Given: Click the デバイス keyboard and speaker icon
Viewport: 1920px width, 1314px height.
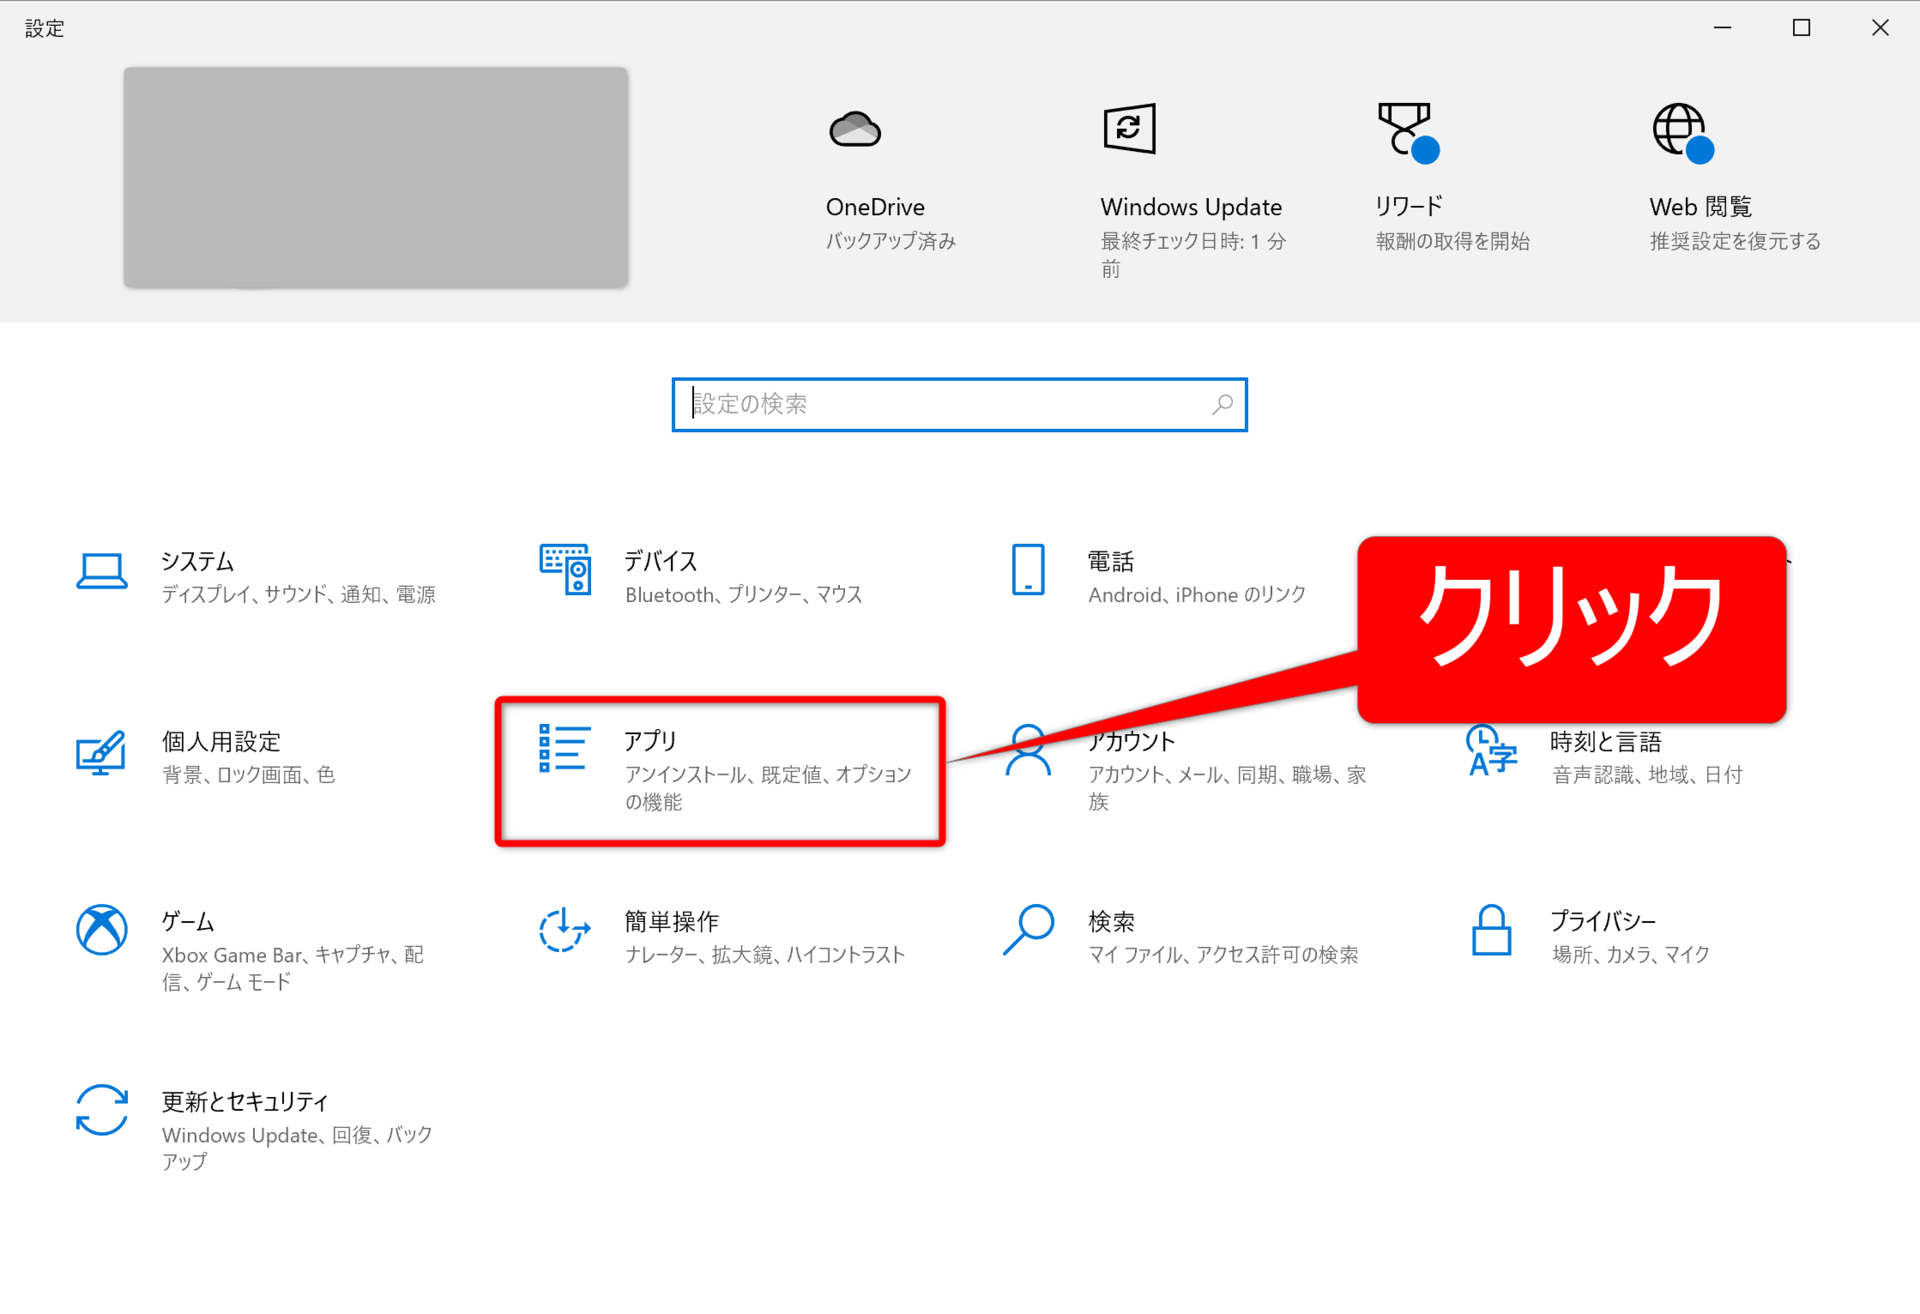Looking at the screenshot, I should [x=565, y=570].
